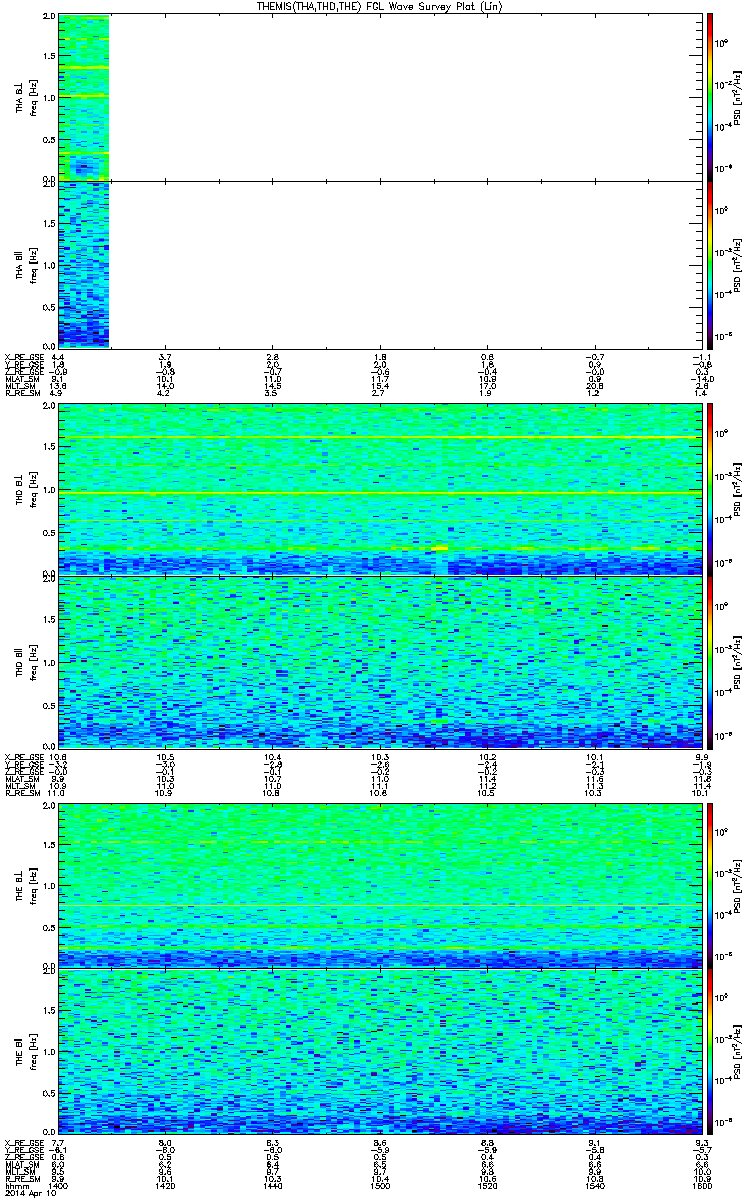This screenshot has width=750, height=1200.
Task: Click the 1520 time label on bottom axis
Action: tap(486, 1185)
